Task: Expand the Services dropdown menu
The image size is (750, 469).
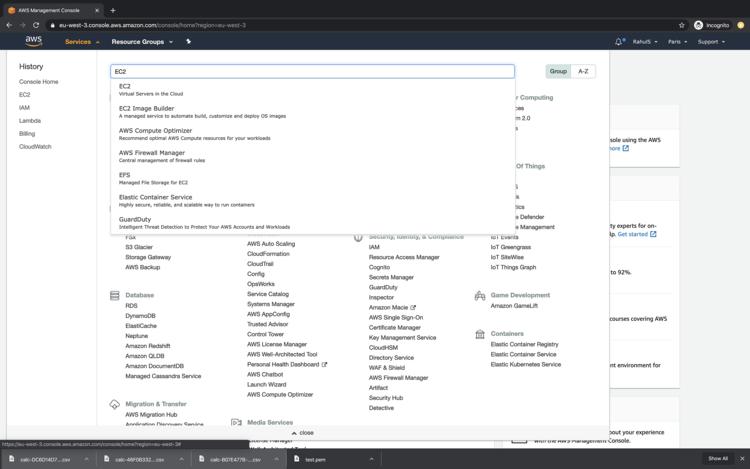Action: click(x=81, y=42)
